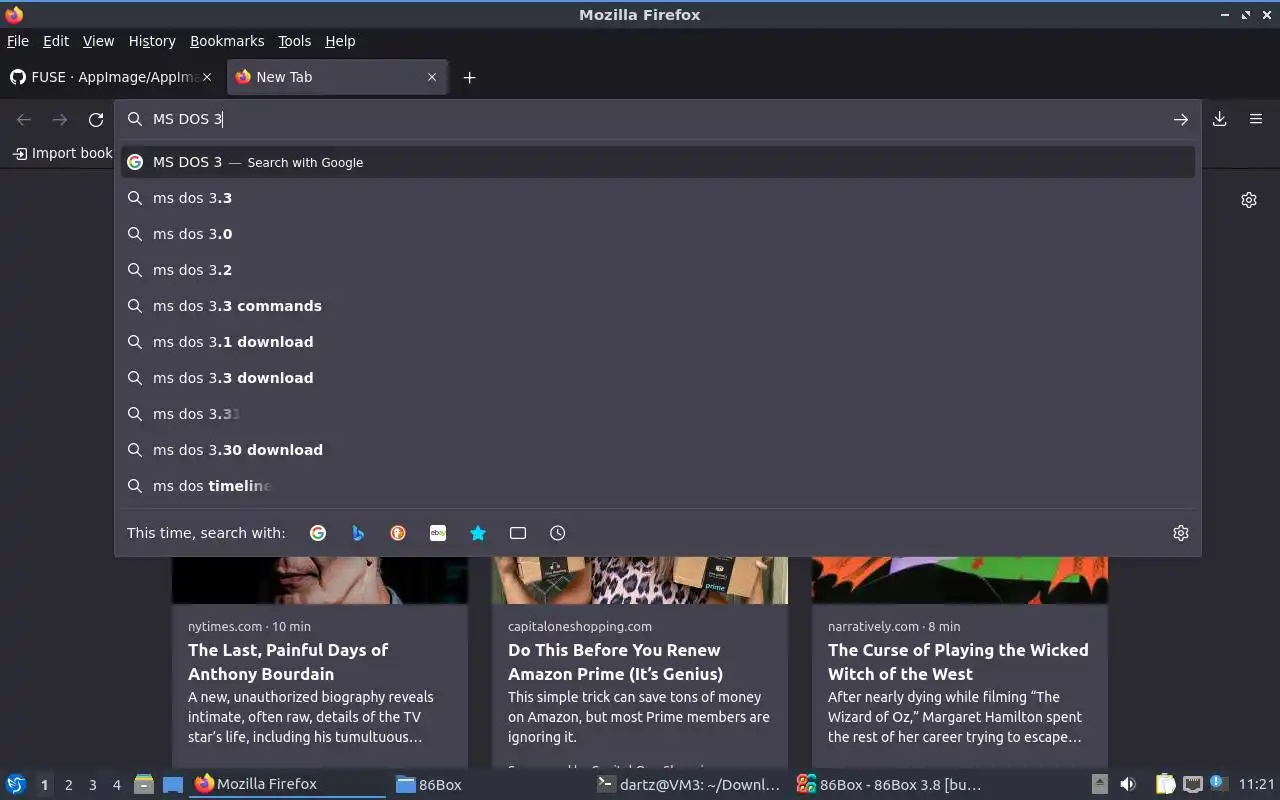The image size is (1280, 800).
Task: Click the Back navigation arrow
Action: pos(24,119)
